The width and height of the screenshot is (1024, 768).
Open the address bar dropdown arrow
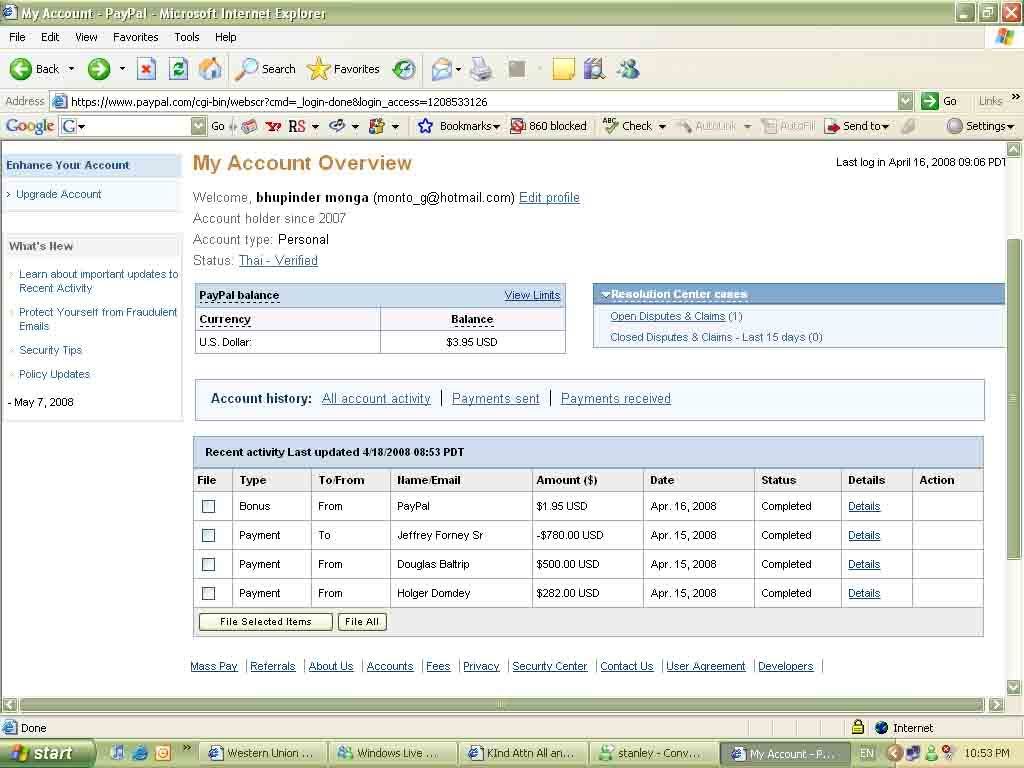coord(905,101)
